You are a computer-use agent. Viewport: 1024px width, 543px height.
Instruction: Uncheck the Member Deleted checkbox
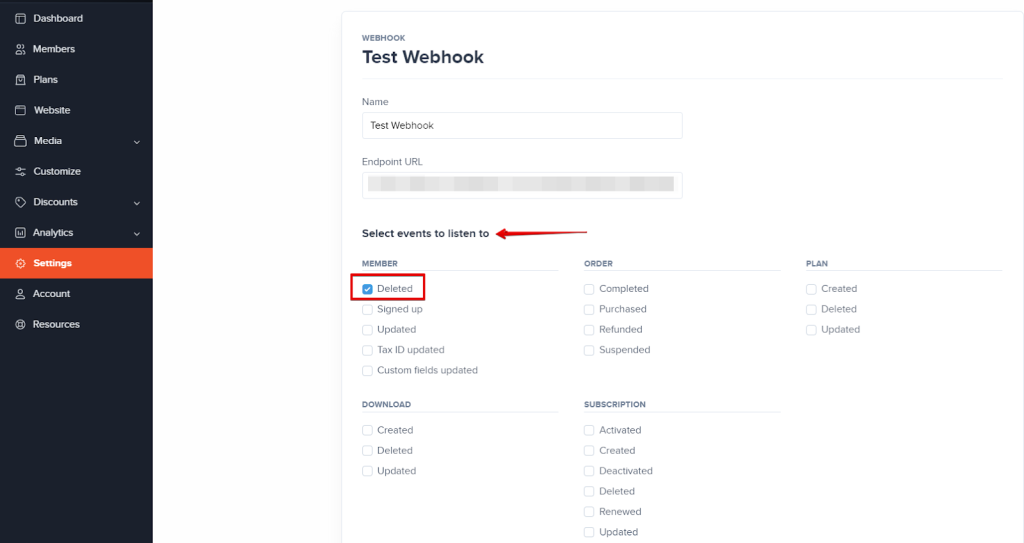368,289
